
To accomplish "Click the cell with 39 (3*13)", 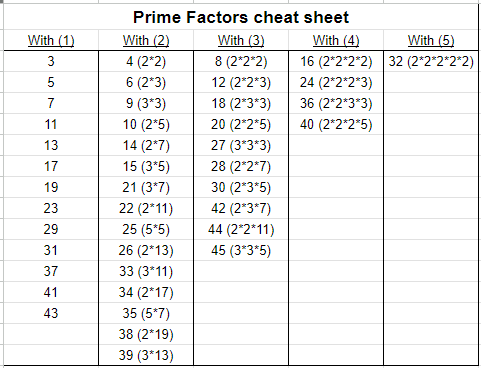I will point(146,355).
